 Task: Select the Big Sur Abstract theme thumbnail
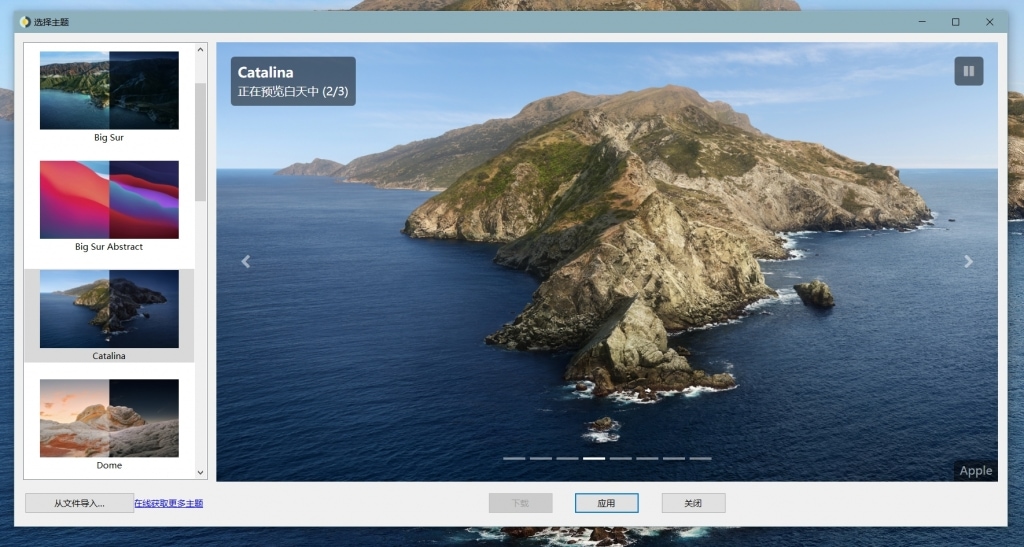tap(109, 200)
